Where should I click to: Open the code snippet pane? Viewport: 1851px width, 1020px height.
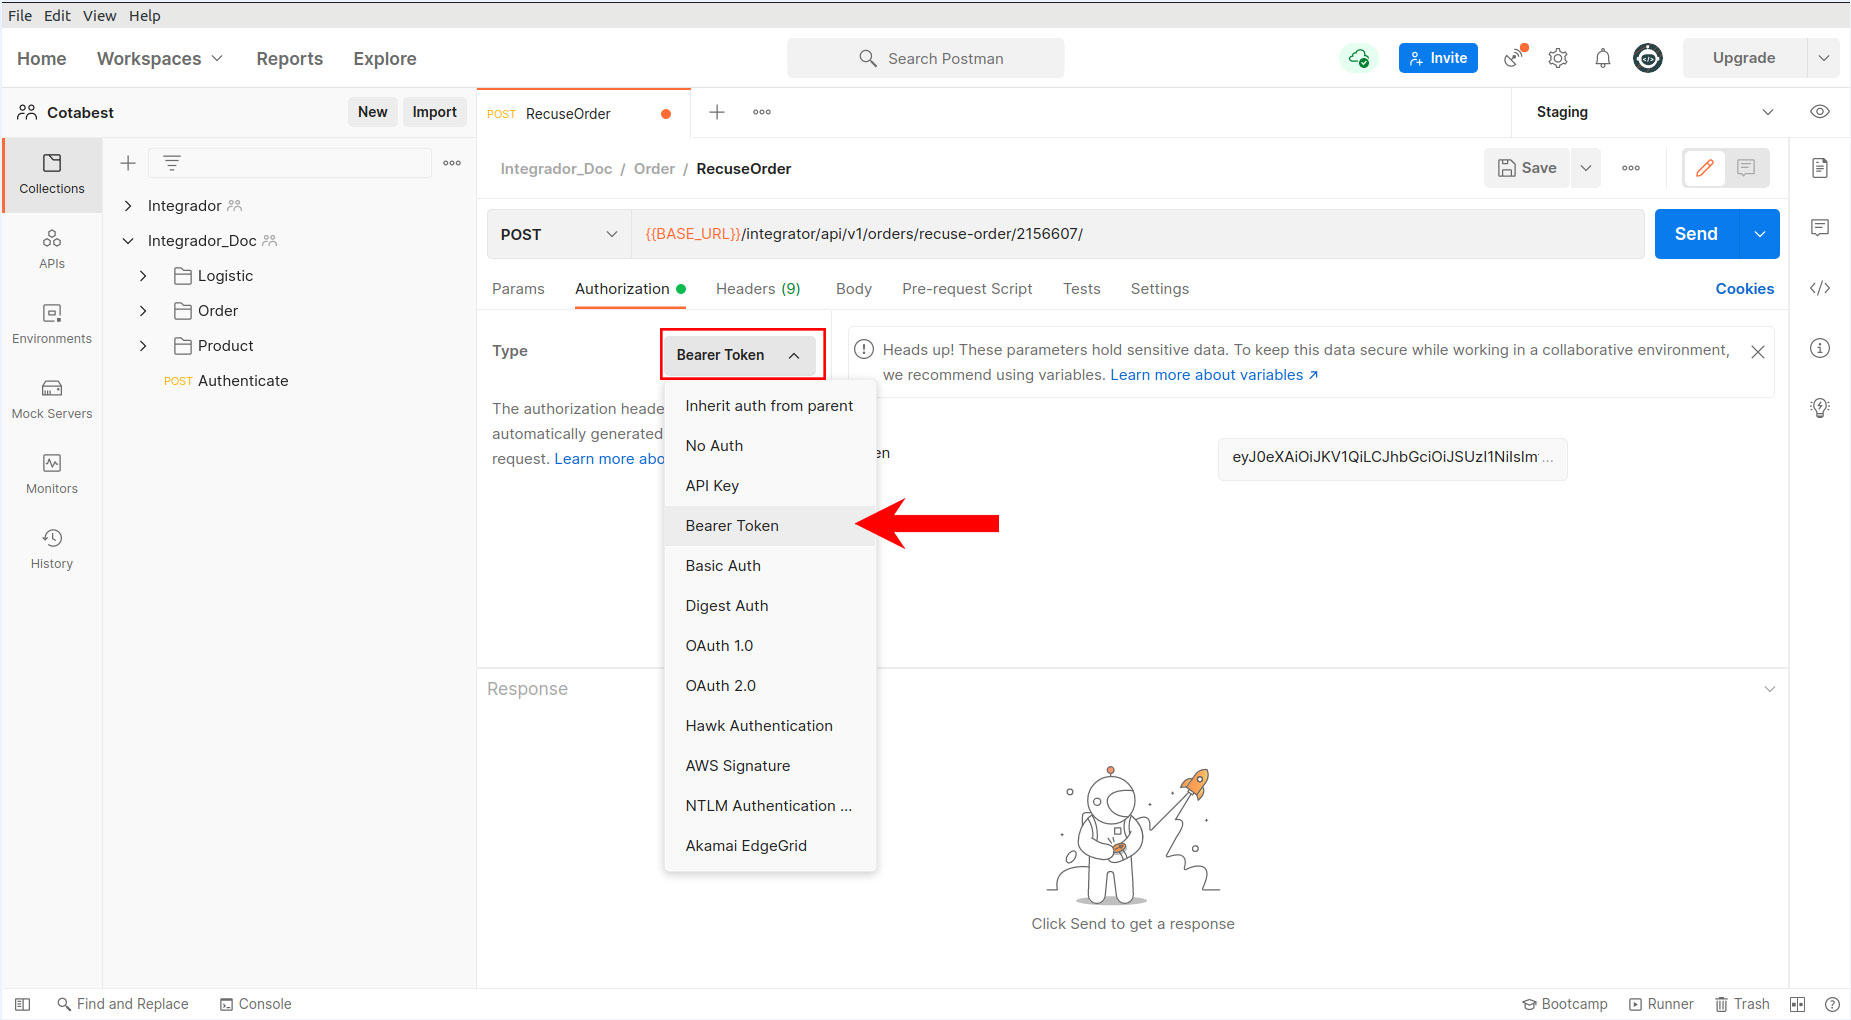pyautogui.click(x=1820, y=288)
